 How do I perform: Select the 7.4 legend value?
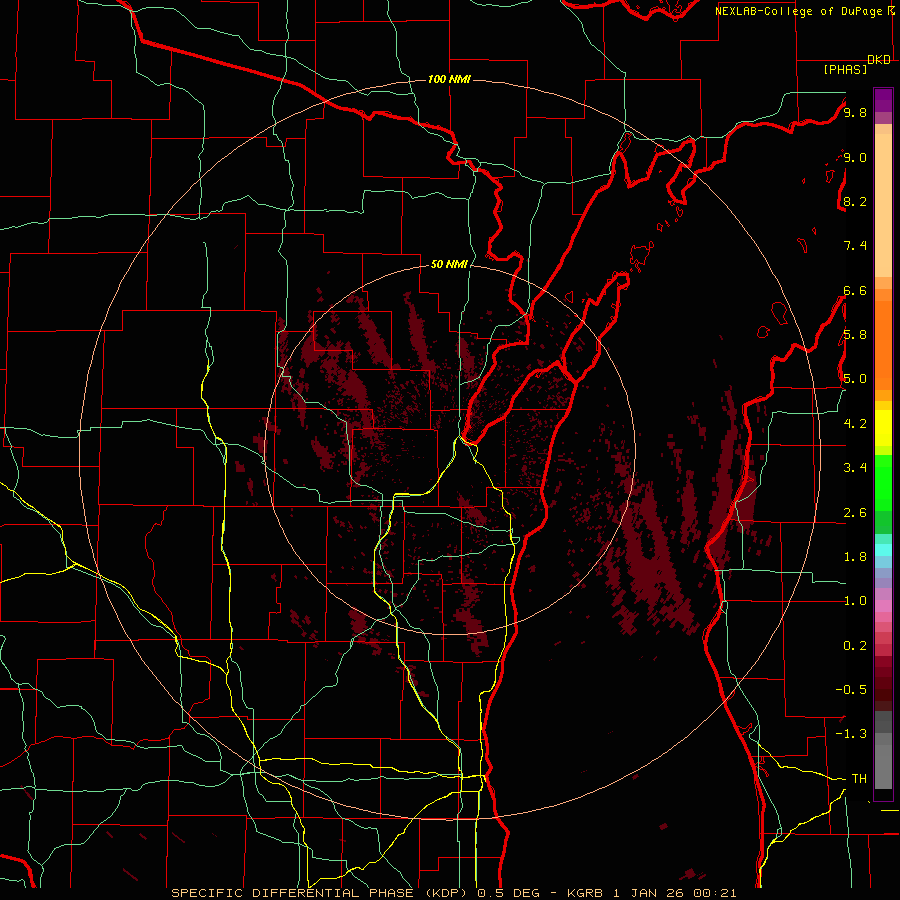click(855, 246)
